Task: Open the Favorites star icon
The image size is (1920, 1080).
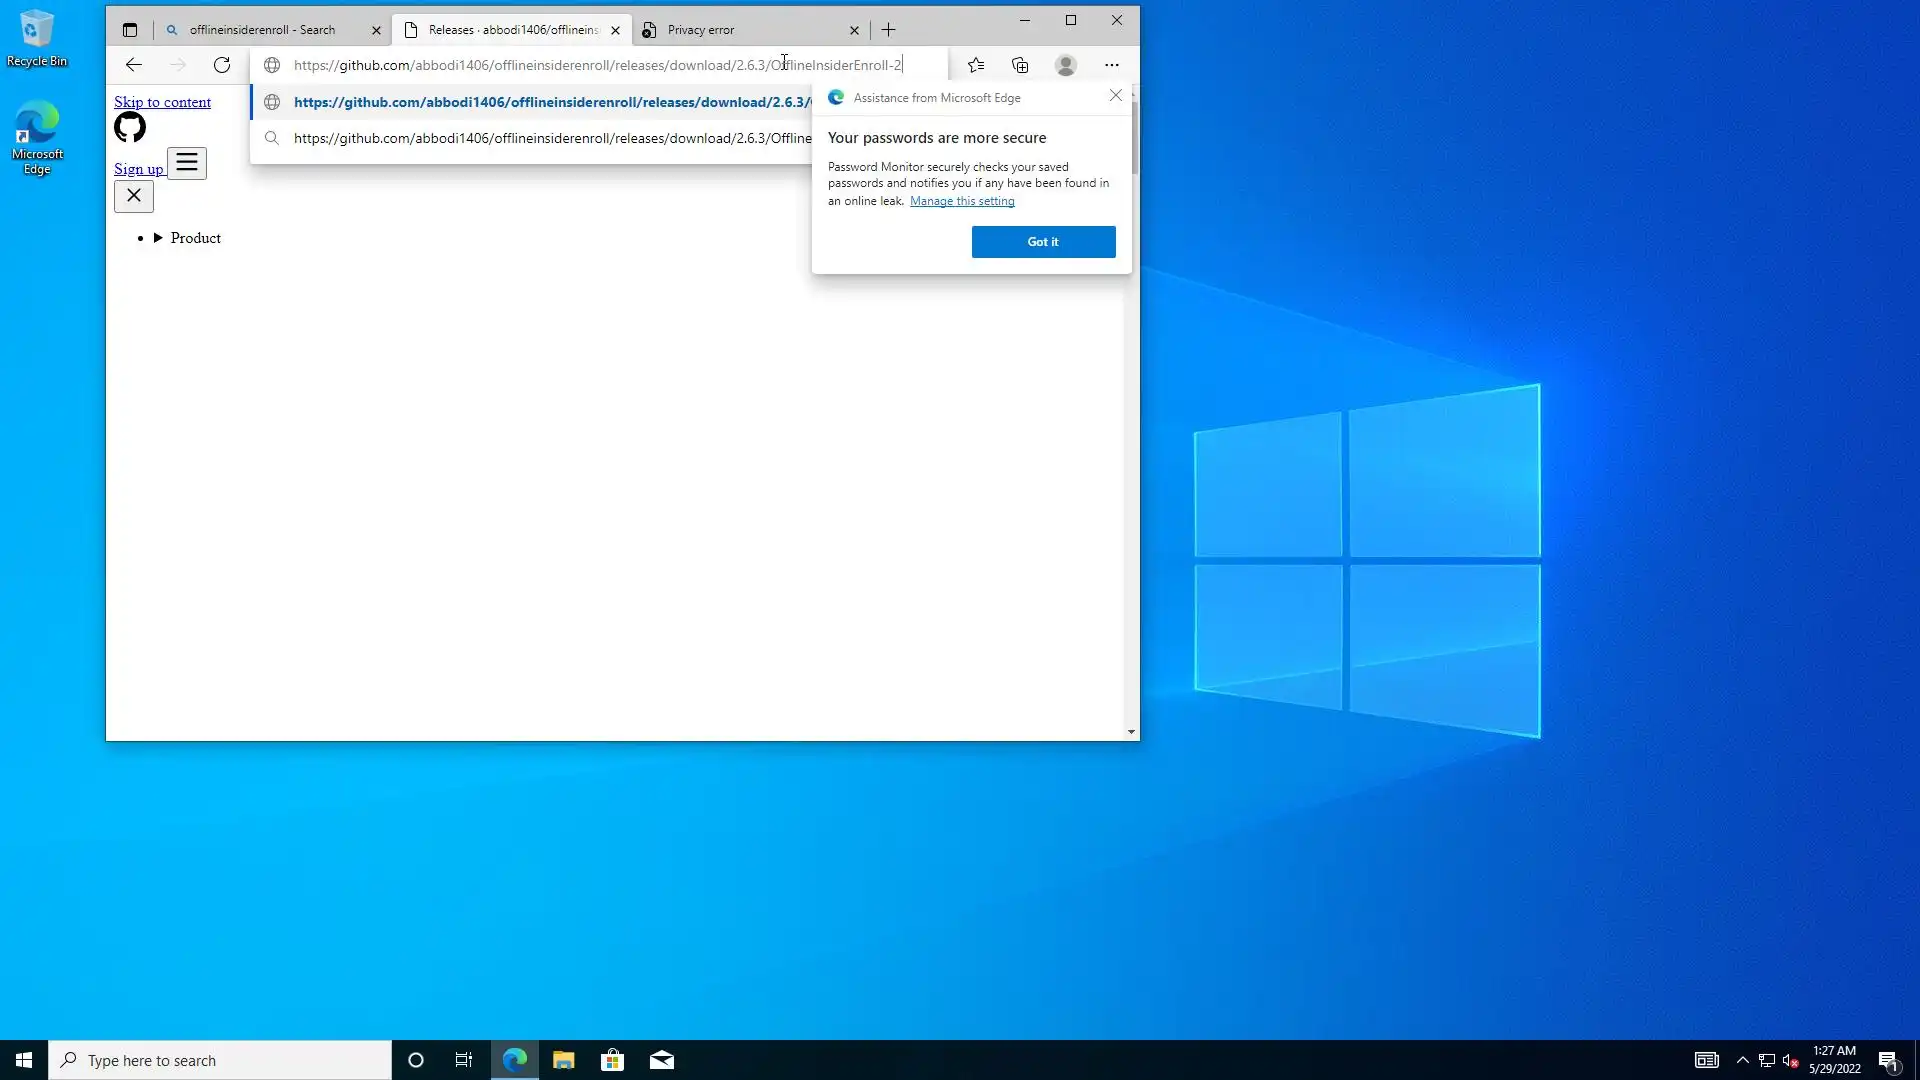Action: 976,65
